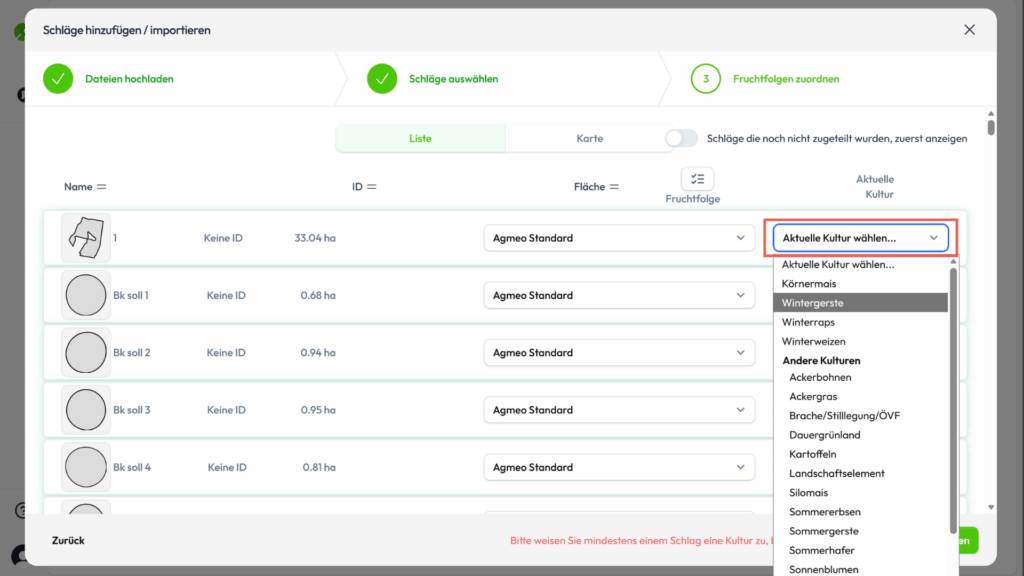Click the sort icon next to Fläche
The width and height of the screenshot is (1024, 576).
pyautogui.click(x=614, y=187)
